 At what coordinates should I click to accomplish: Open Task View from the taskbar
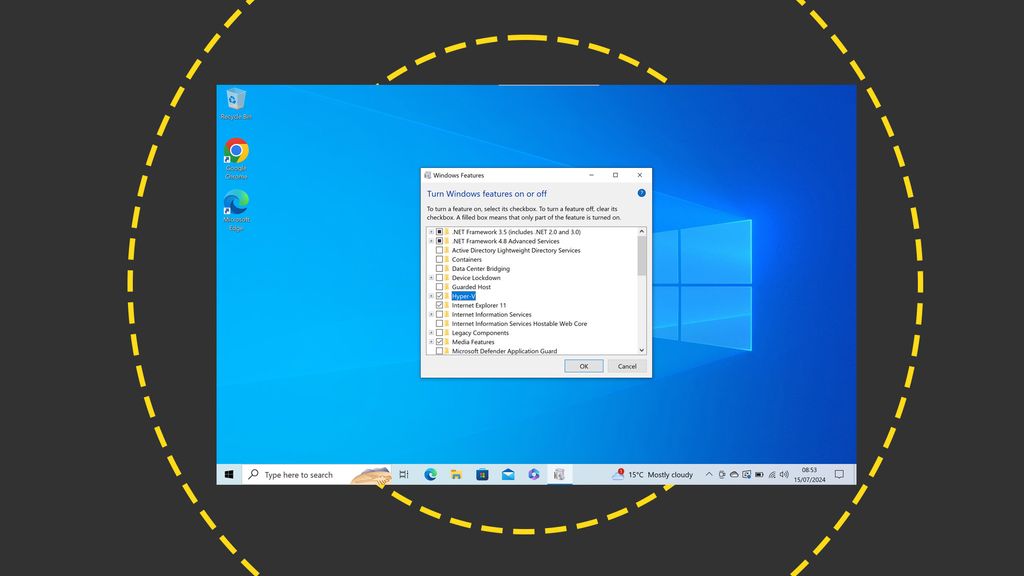click(x=404, y=474)
